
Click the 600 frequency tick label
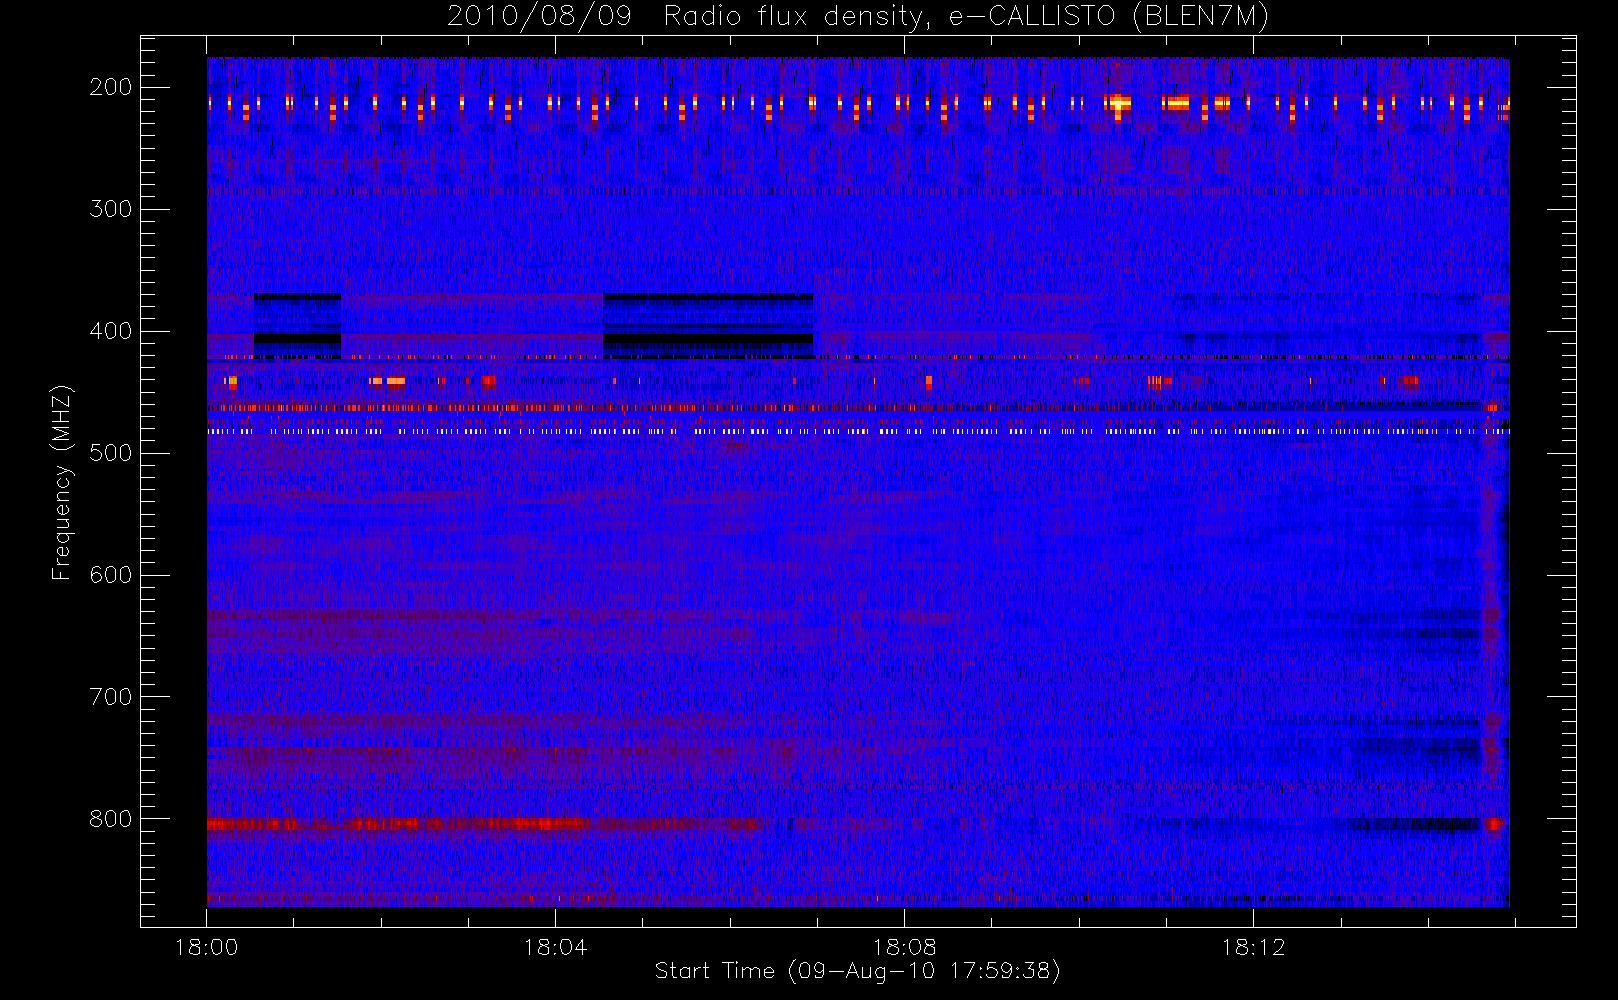click(111, 575)
